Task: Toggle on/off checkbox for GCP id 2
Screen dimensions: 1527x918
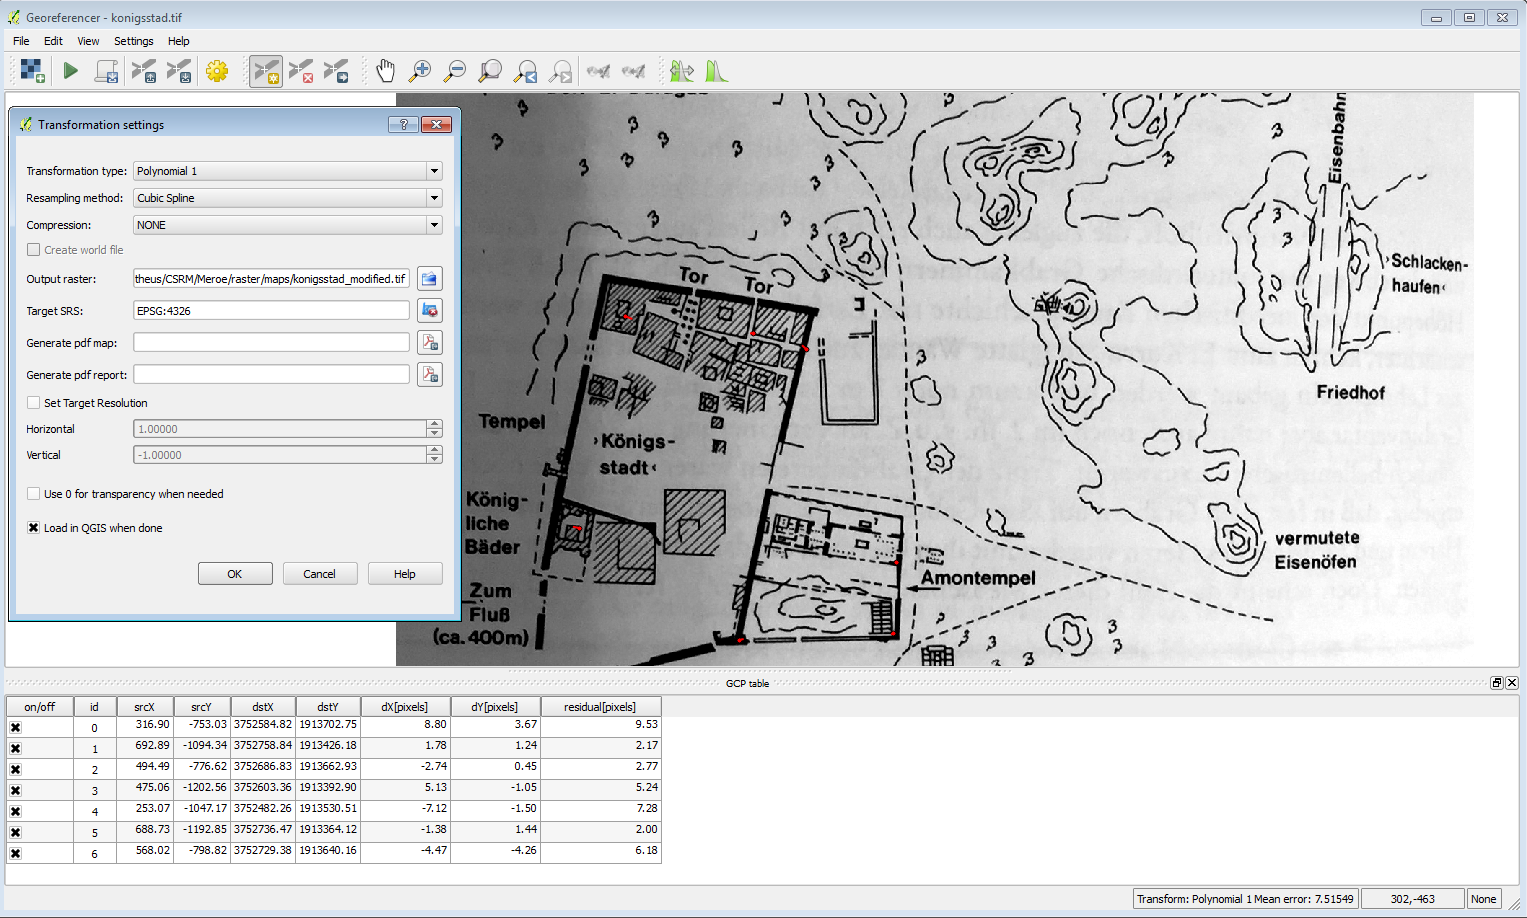Action: (x=15, y=769)
